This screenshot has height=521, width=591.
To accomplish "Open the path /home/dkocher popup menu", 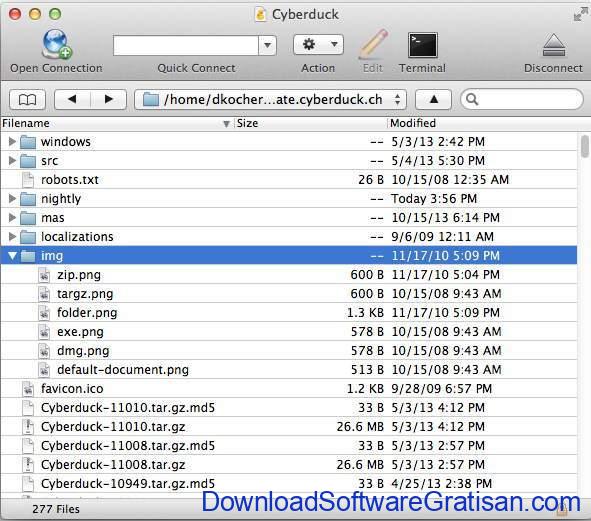I will tap(271, 100).
